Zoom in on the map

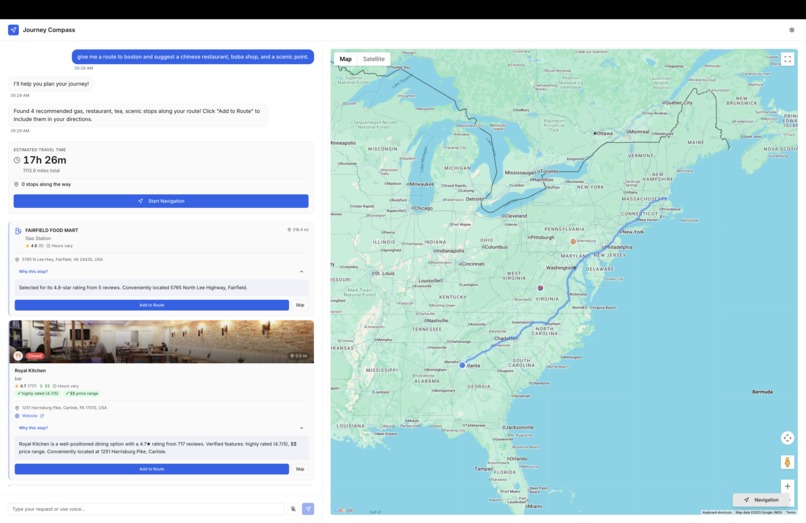pyautogui.click(x=787, y=486)
